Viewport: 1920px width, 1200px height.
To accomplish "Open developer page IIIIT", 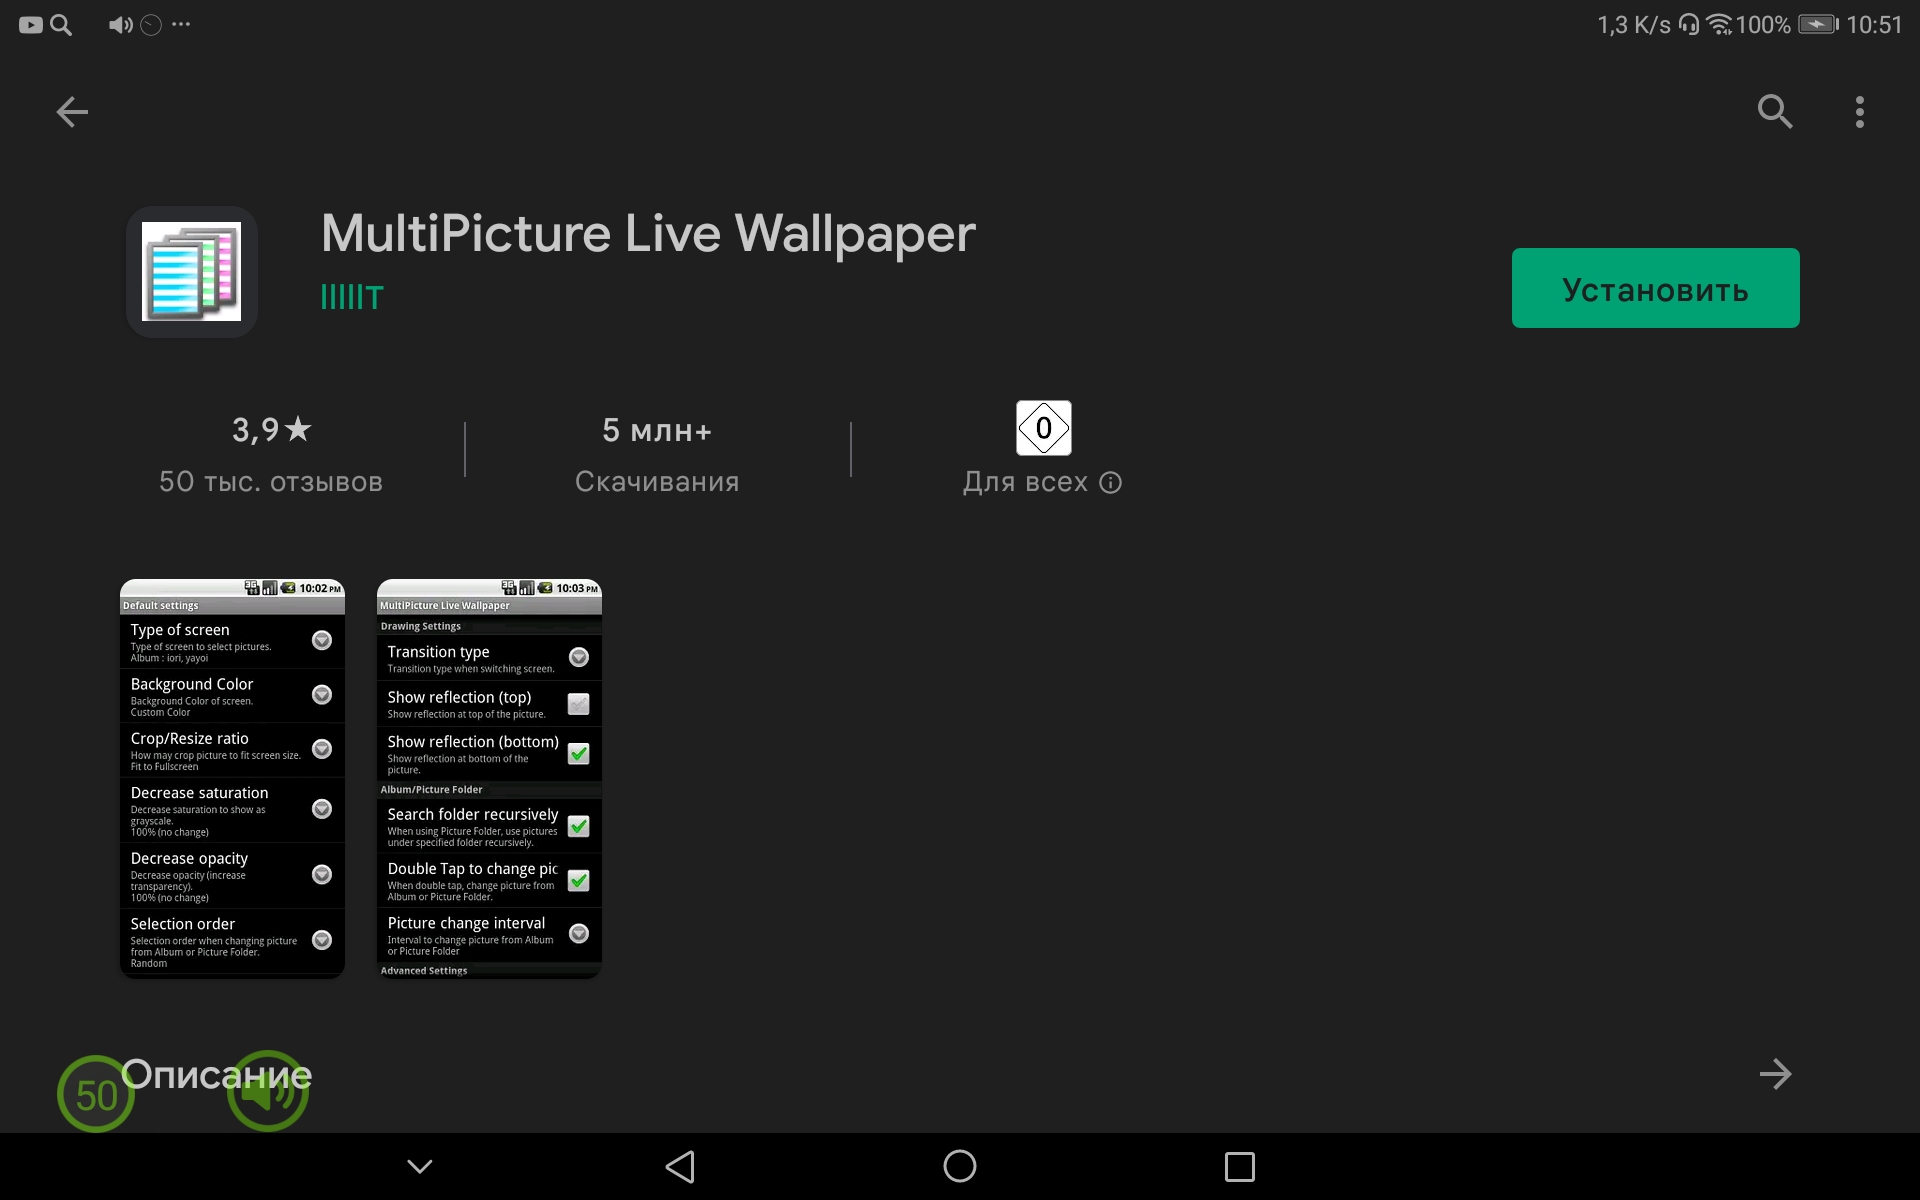I will coord(352,298).
